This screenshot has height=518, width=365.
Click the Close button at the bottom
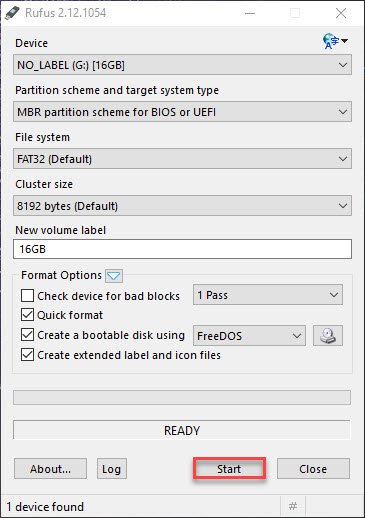tap(313, 469)
